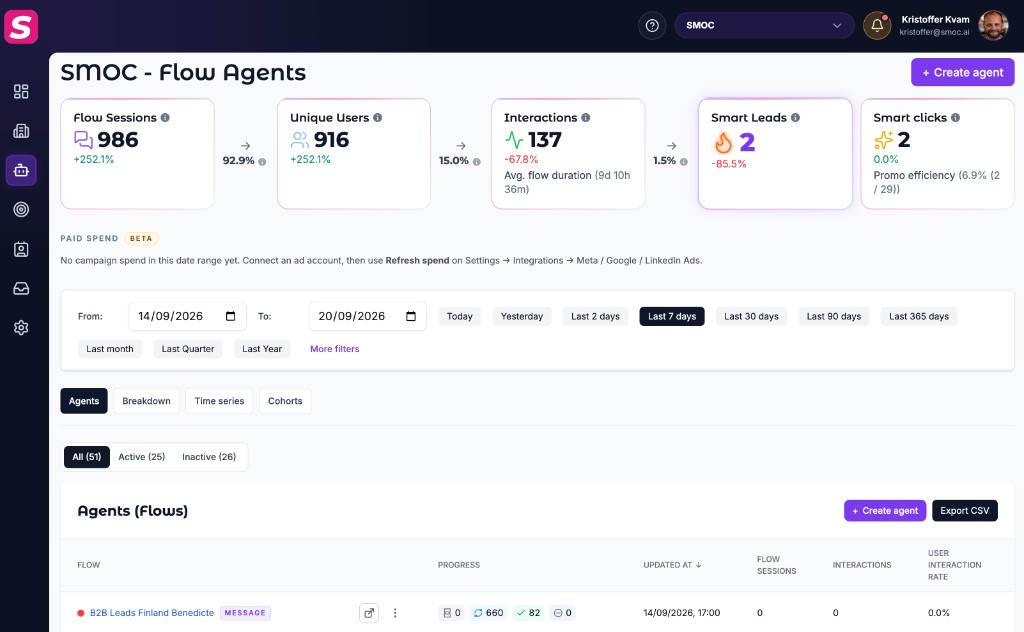Click the From date input 14/09/2026
This screenshot has height=632, width=1024.
(x=187, y=316)
